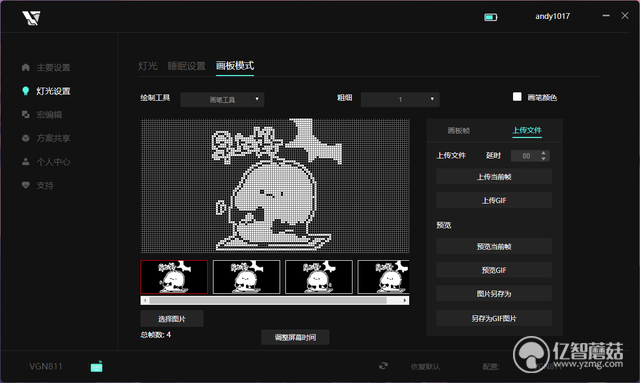Click the 总帧数: 4 frame count text
Viewport: 640px width, 383px height.
click(x=156, y=335)
